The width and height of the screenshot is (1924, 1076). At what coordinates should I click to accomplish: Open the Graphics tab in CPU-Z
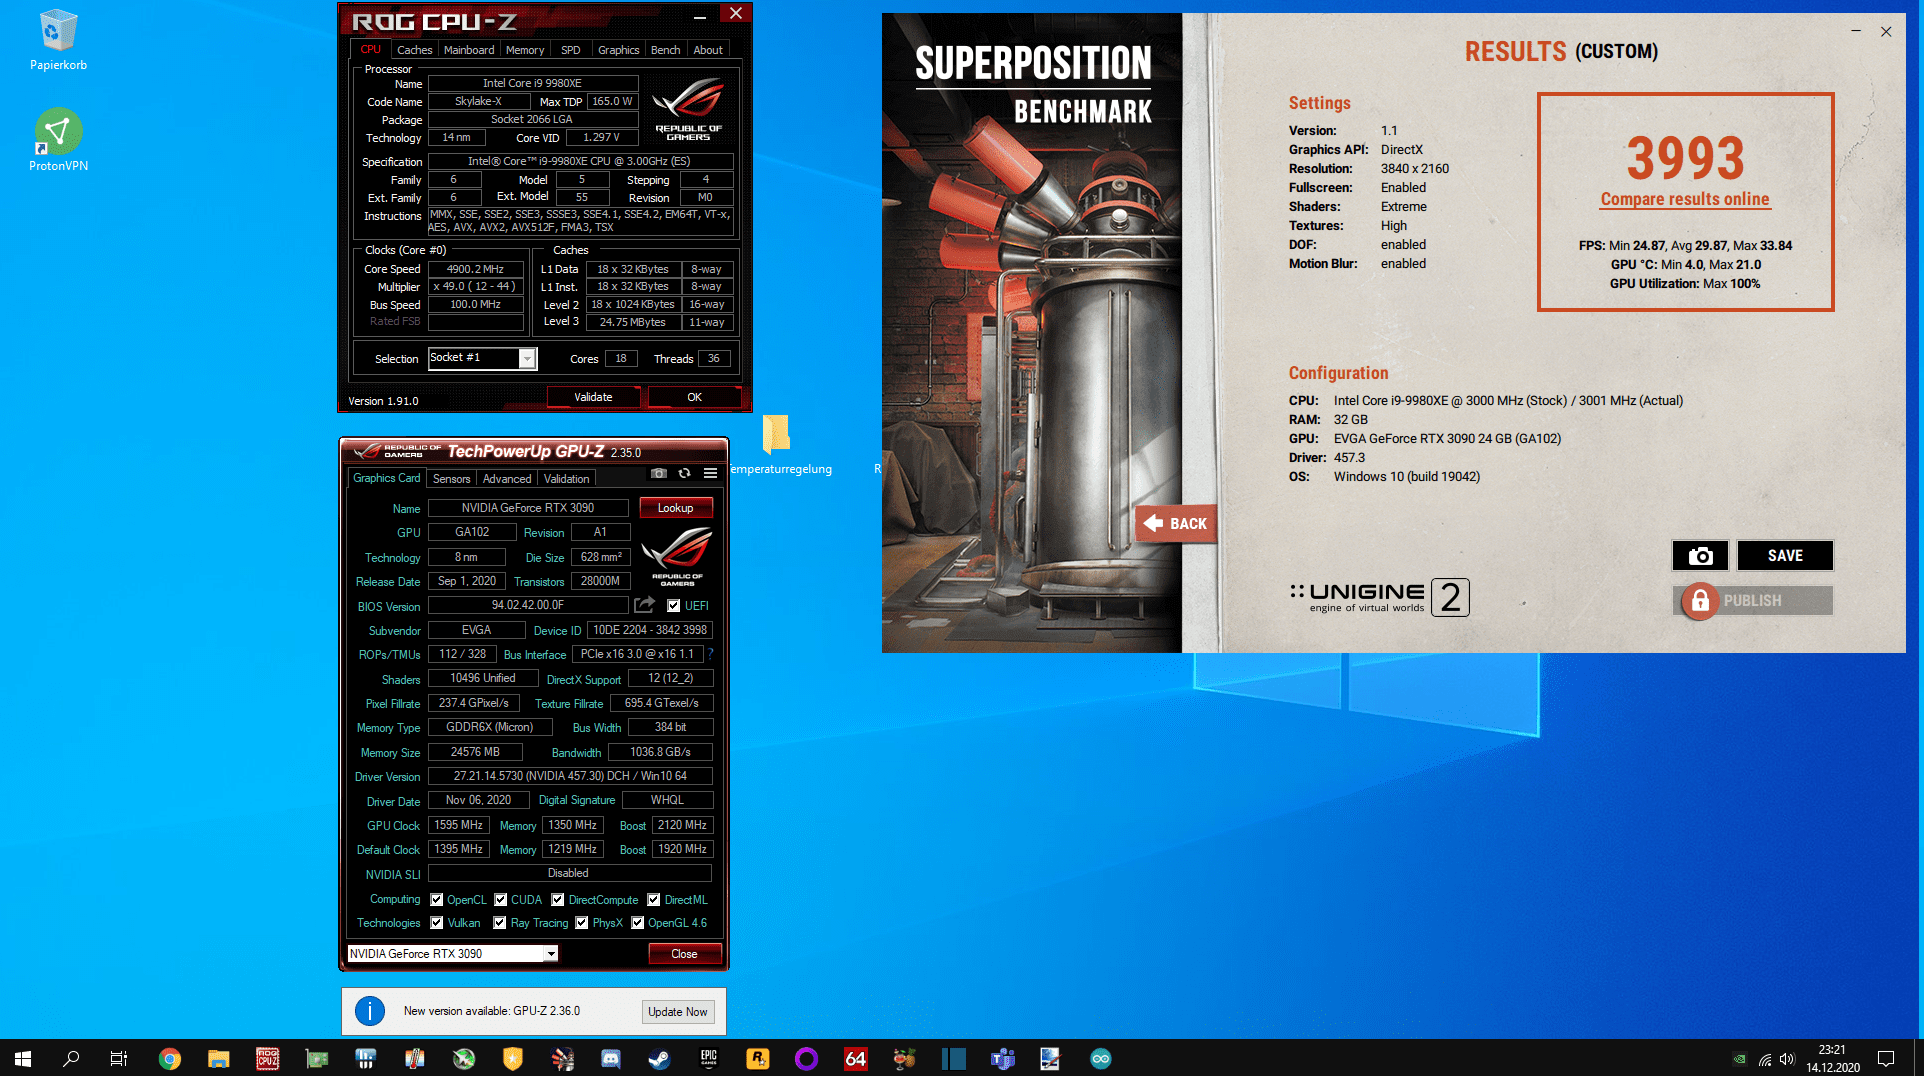(618, 50)
